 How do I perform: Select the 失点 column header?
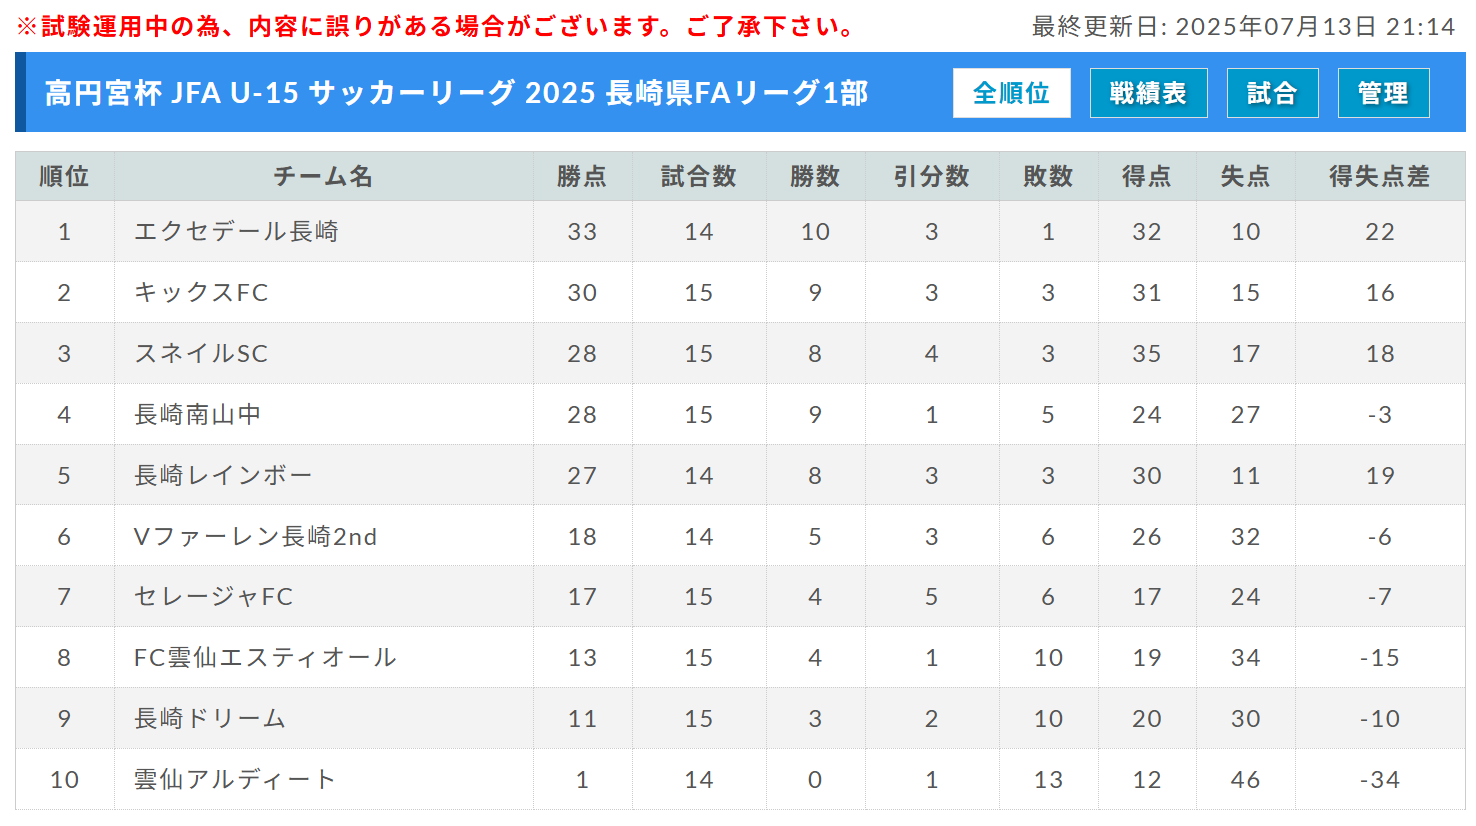(1246, 177)
